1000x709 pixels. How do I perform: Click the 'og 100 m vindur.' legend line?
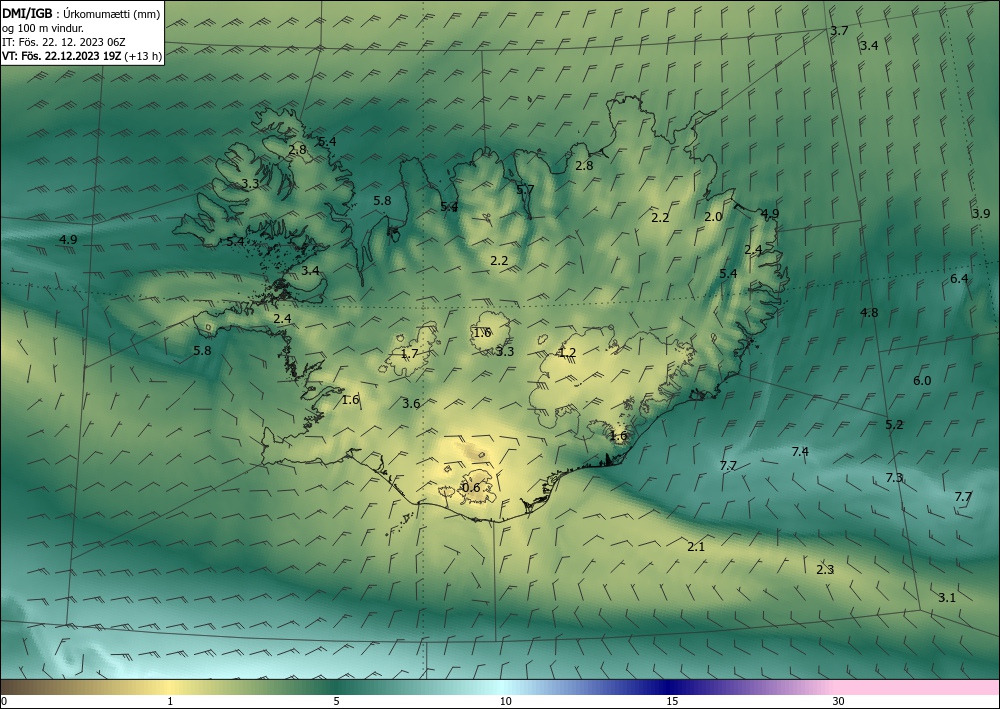click(43, 27)
